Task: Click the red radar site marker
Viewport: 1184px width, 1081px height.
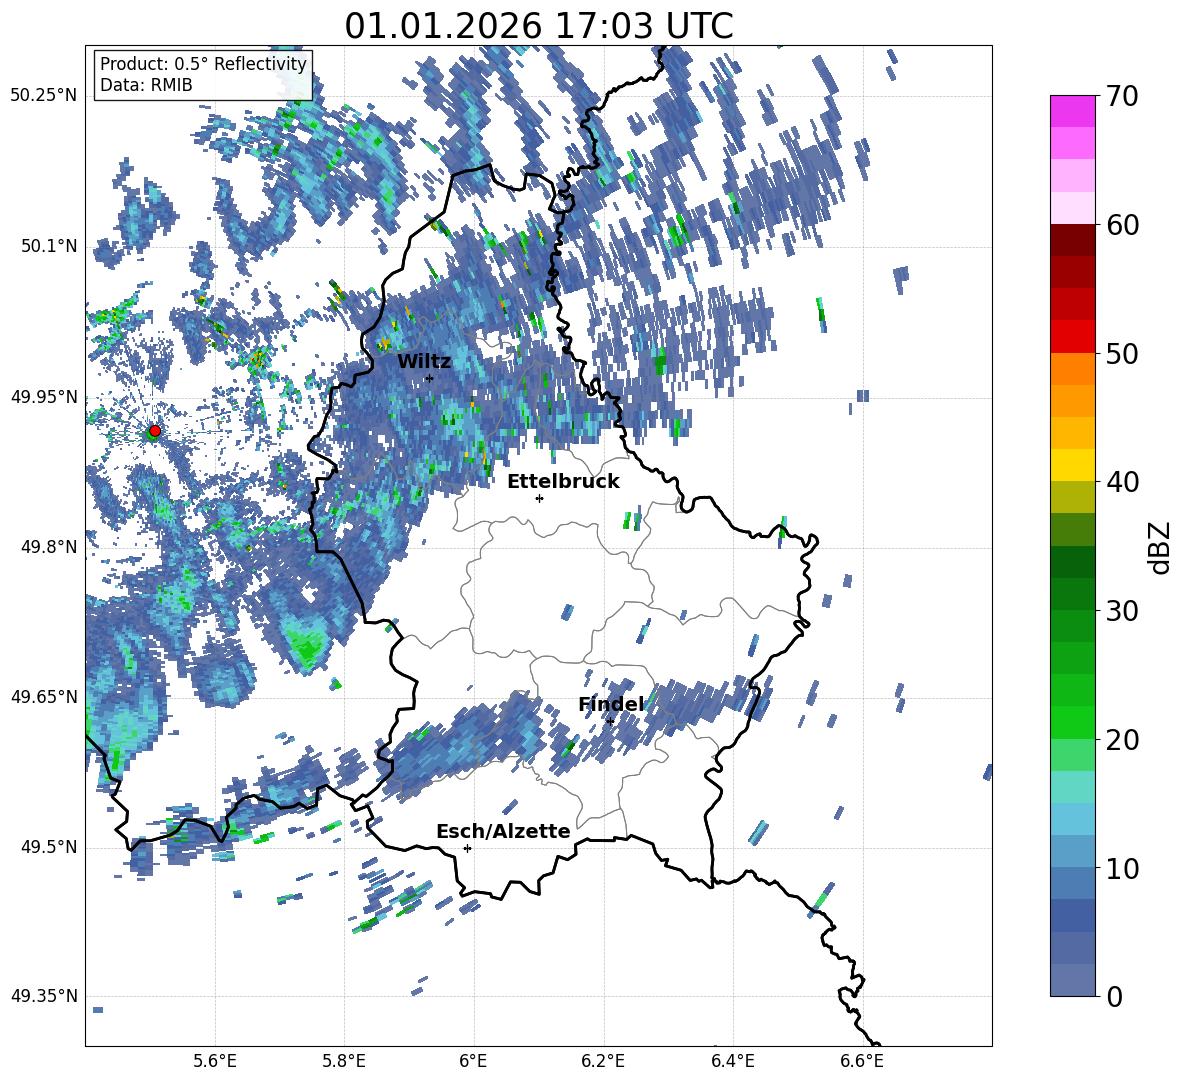Action: pos(155,431)
